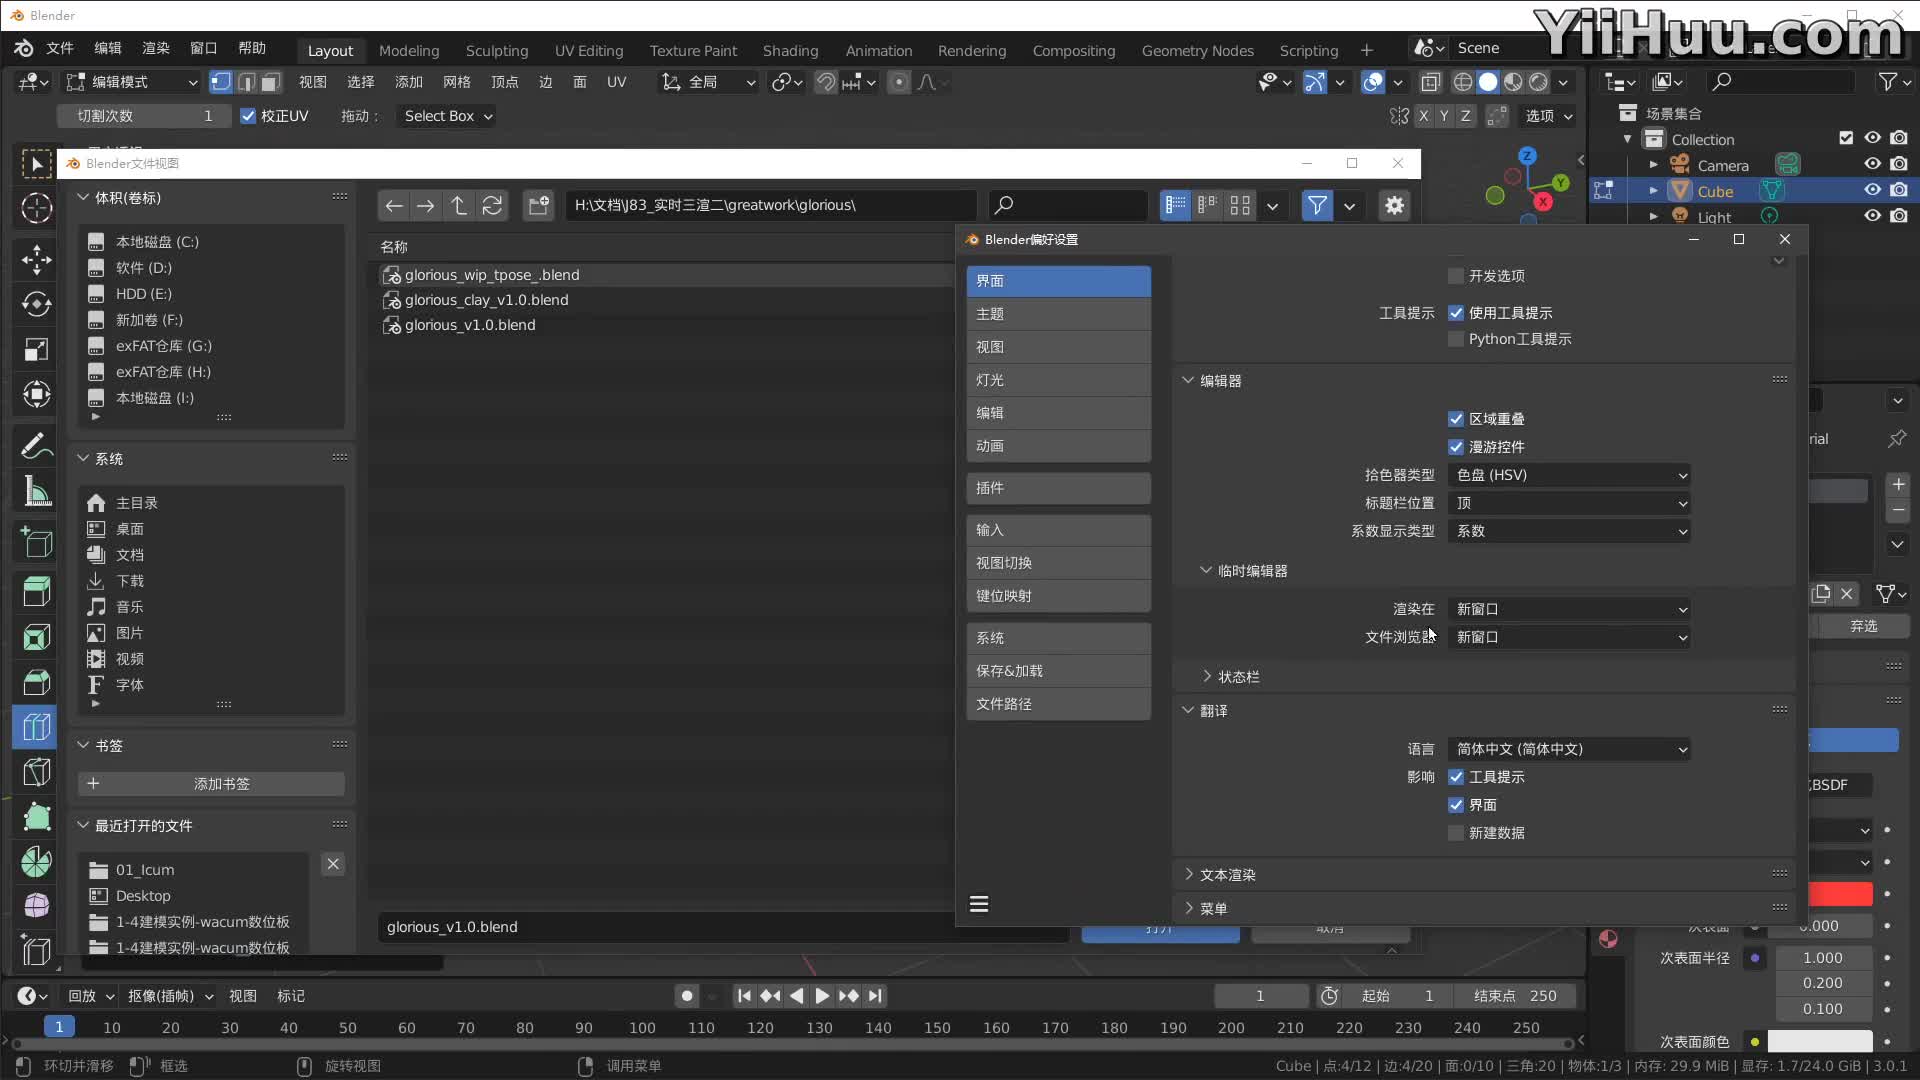Go to 桌面 system folder

[130, 529]
